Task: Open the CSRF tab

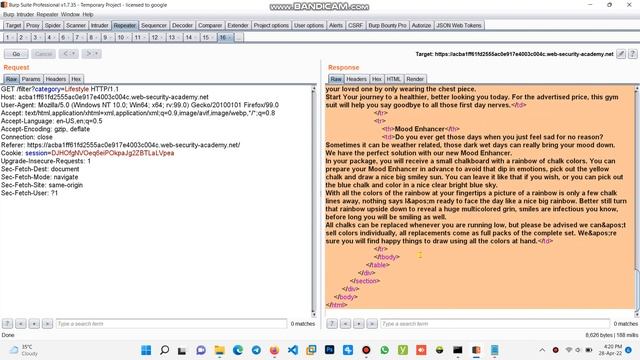Action: point(356,25)
